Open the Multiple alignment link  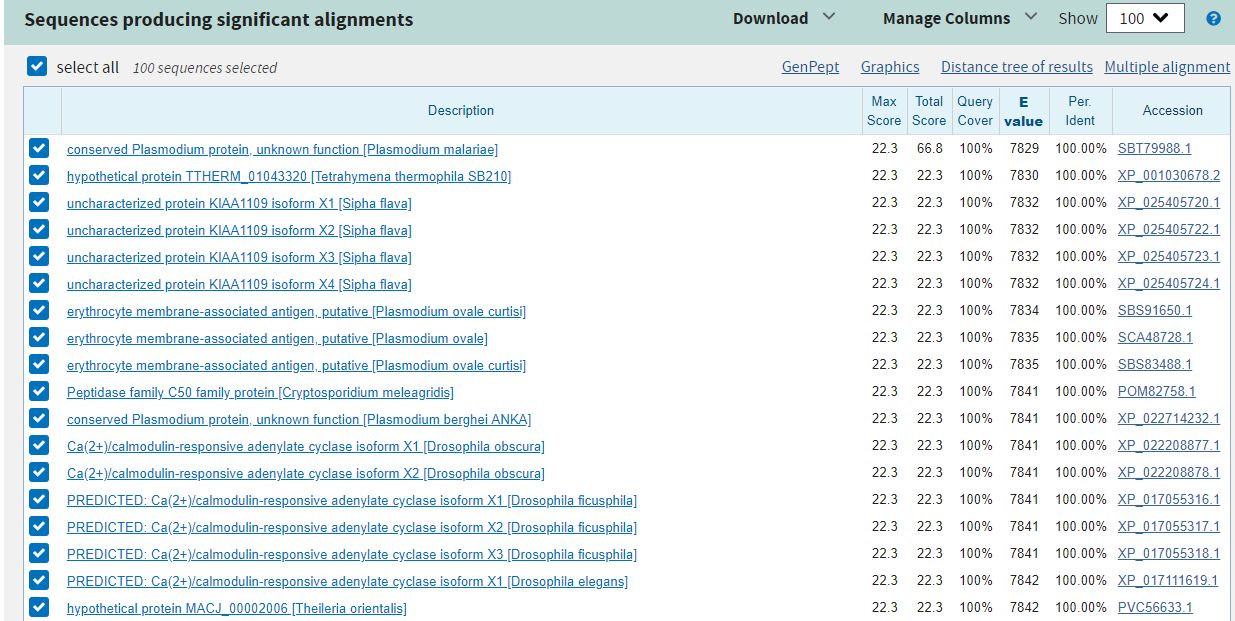point(1167,67)
